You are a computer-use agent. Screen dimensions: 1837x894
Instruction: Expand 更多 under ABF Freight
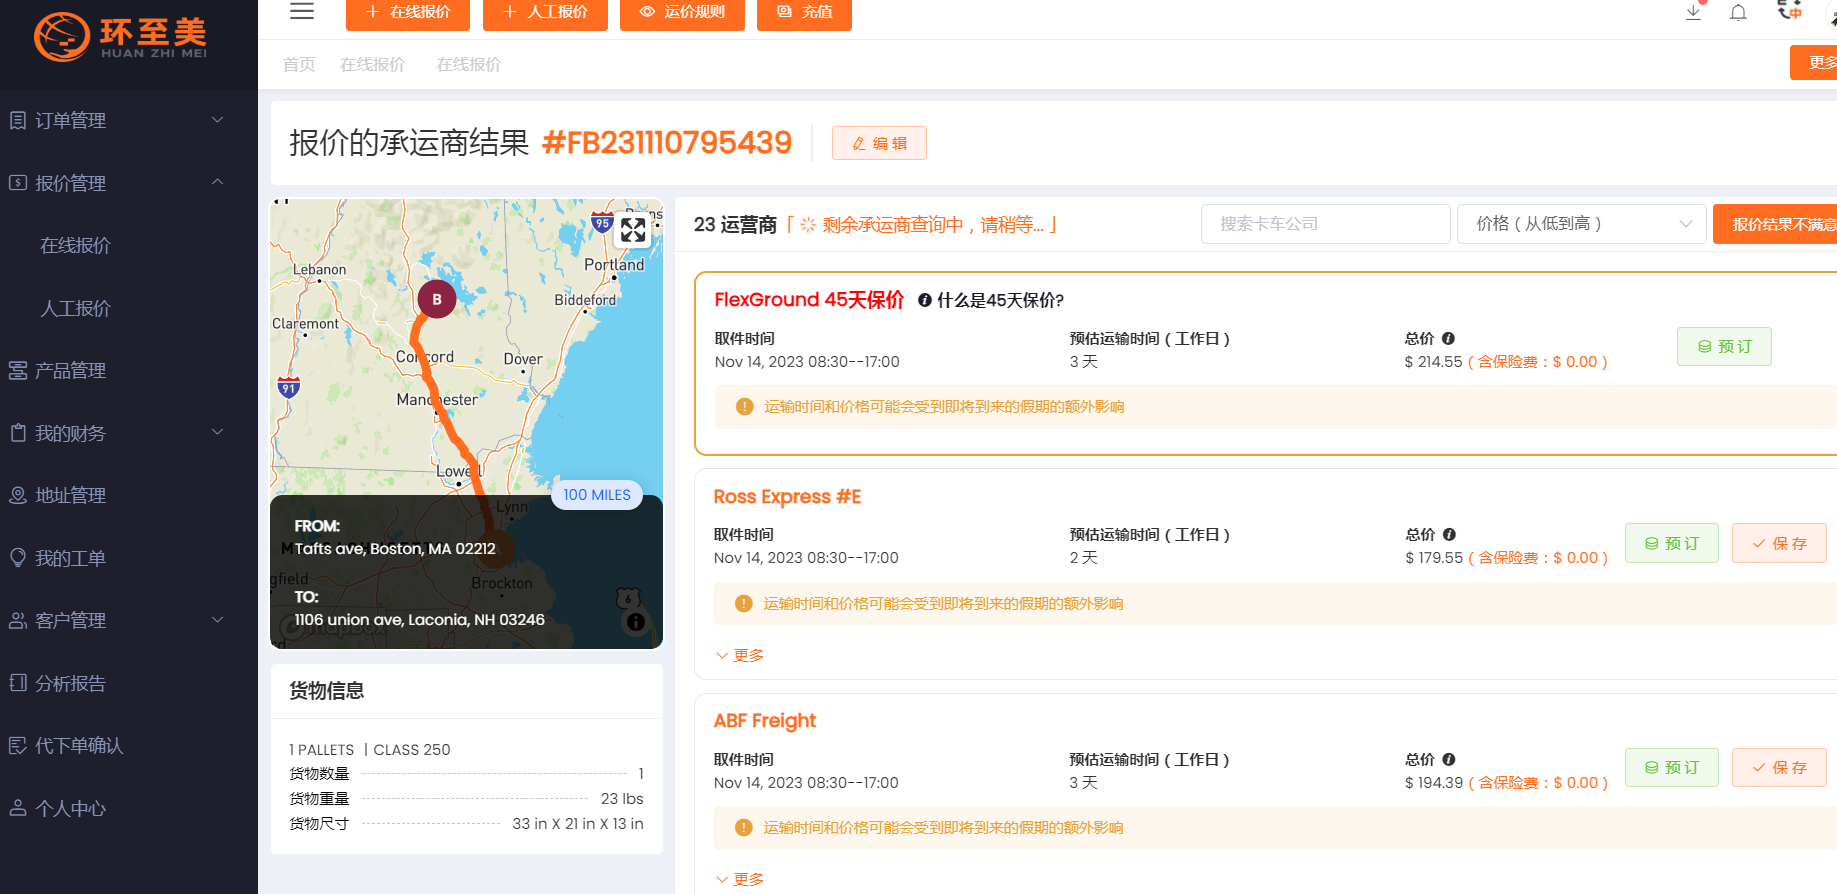[740, 879]
